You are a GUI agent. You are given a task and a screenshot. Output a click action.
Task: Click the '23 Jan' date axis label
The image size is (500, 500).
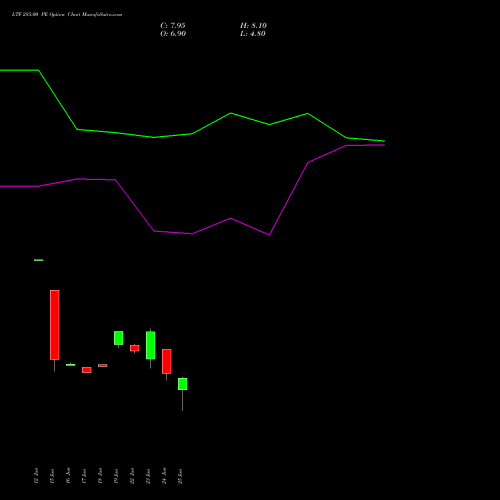(148, 476)
